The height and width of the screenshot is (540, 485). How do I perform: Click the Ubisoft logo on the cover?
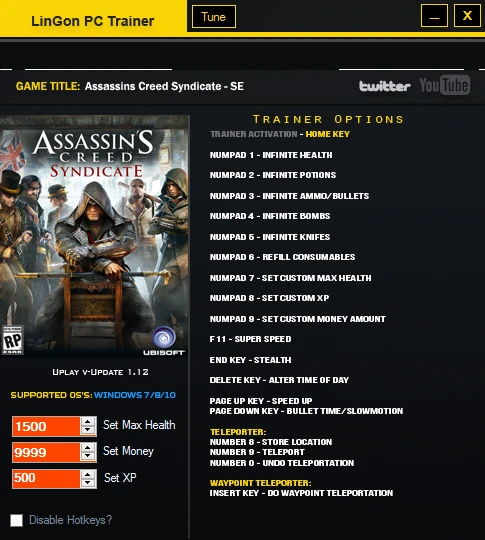click(164, 341)
